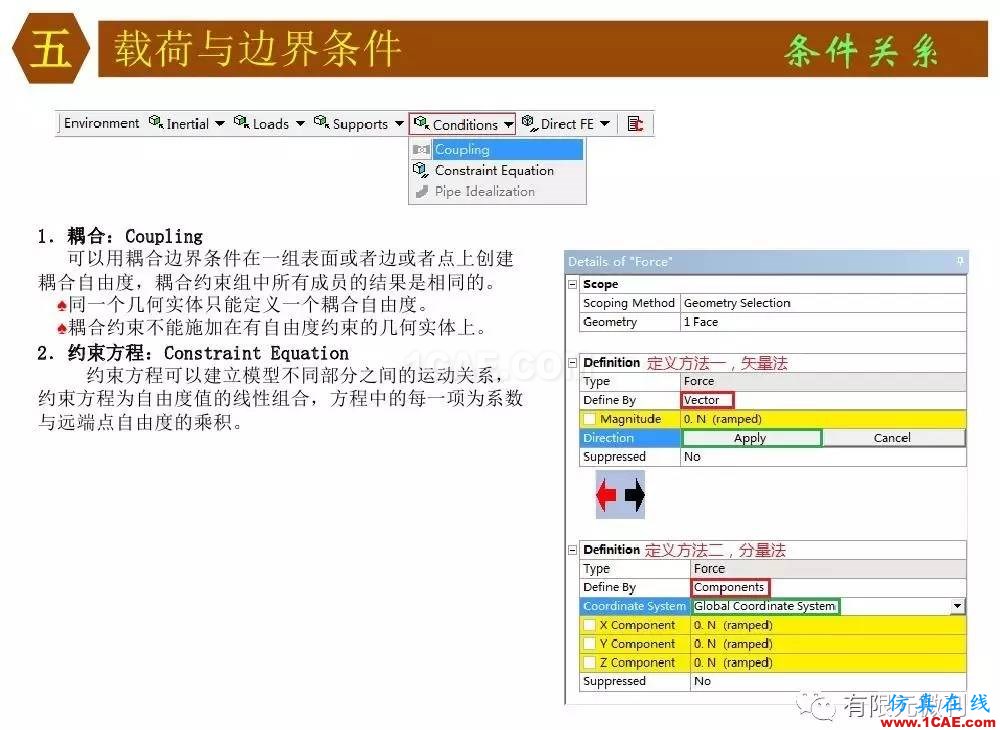Click the 1 Face geometry value
The width and height of the screenshot is (1000, 730).
click(823, 322)
